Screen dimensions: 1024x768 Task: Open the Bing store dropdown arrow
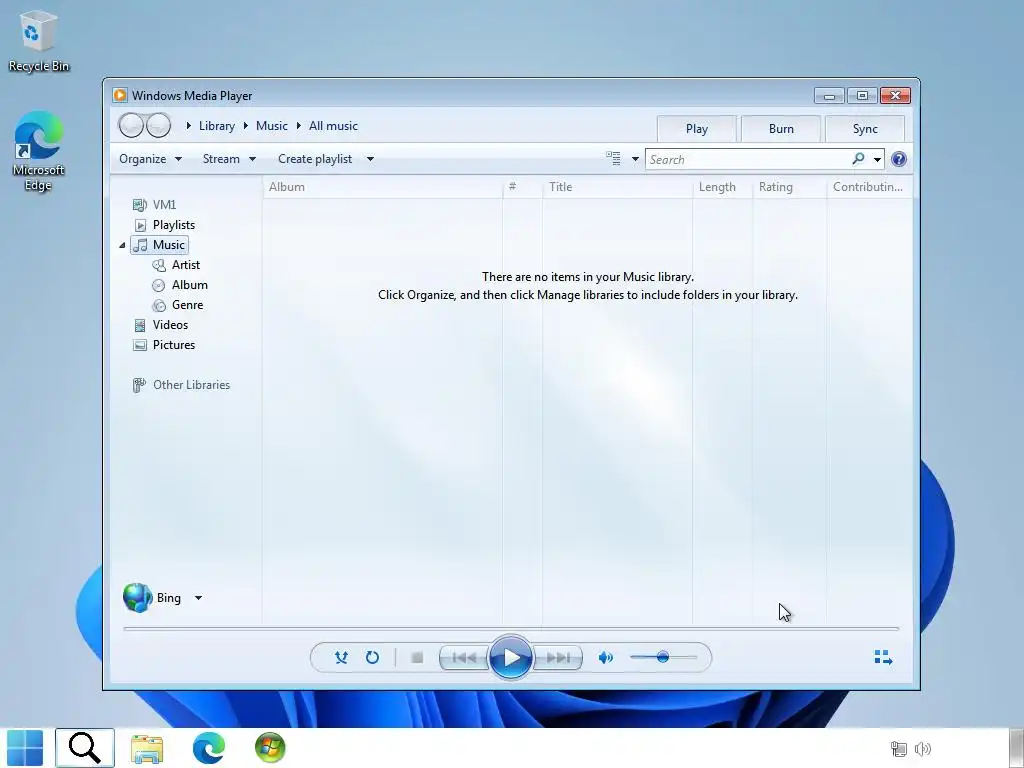pos(198,598)
